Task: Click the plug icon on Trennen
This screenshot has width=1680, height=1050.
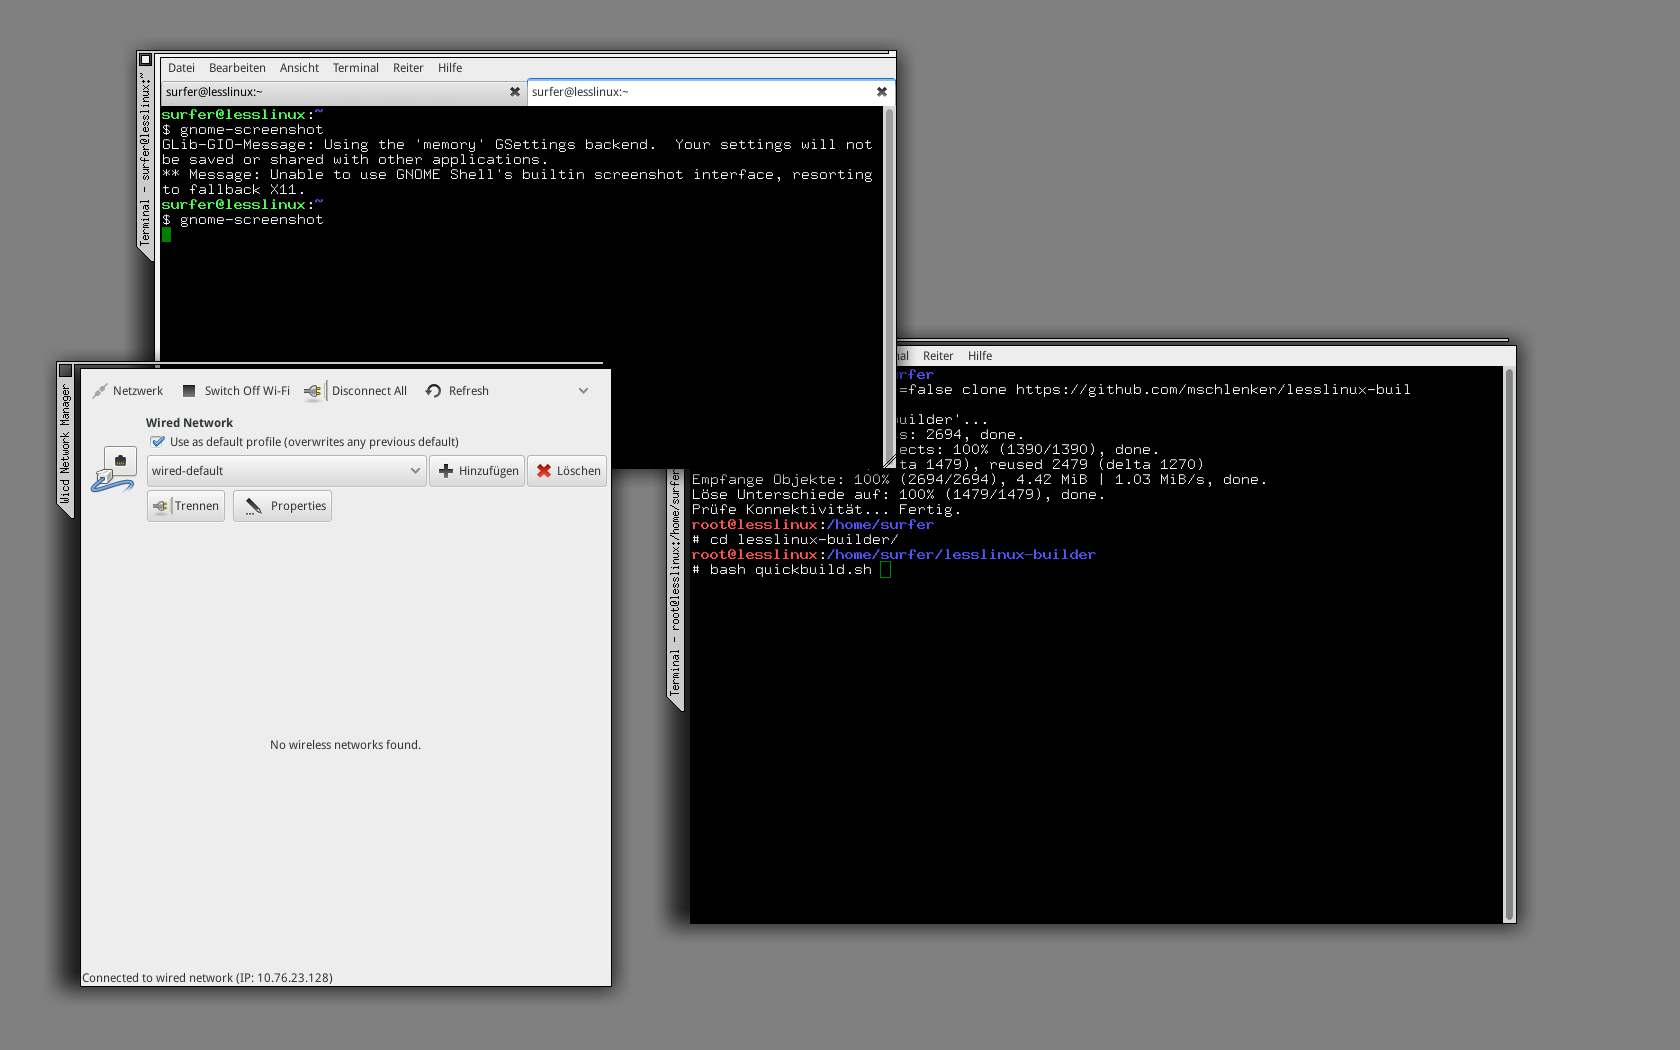Action: (x=160, y=506)
